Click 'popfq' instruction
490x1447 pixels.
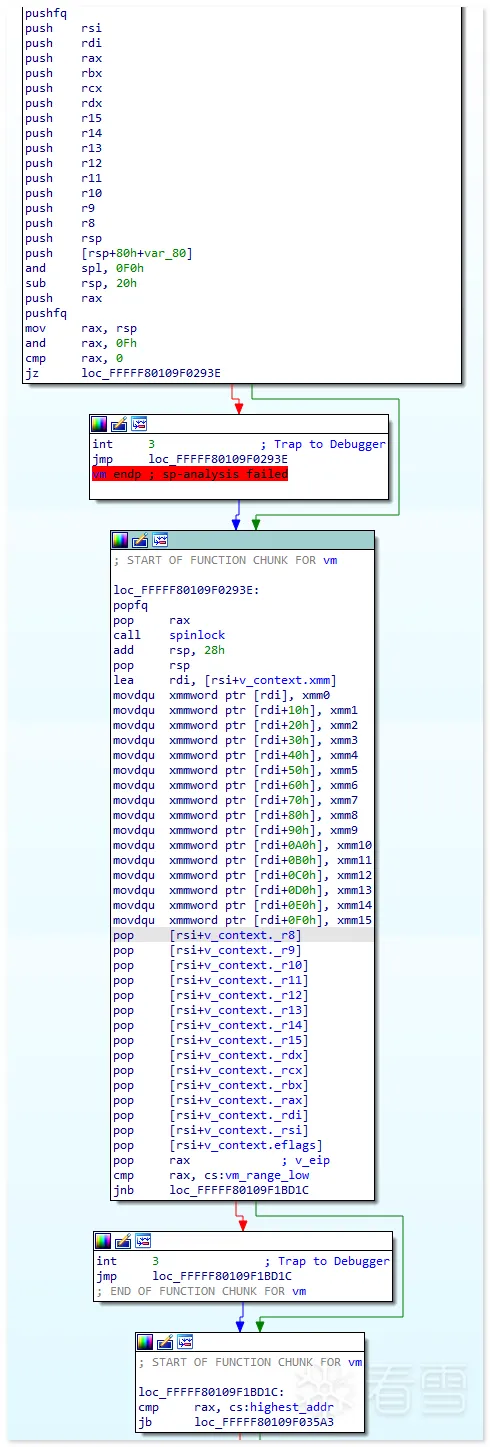tap(130, 605)
